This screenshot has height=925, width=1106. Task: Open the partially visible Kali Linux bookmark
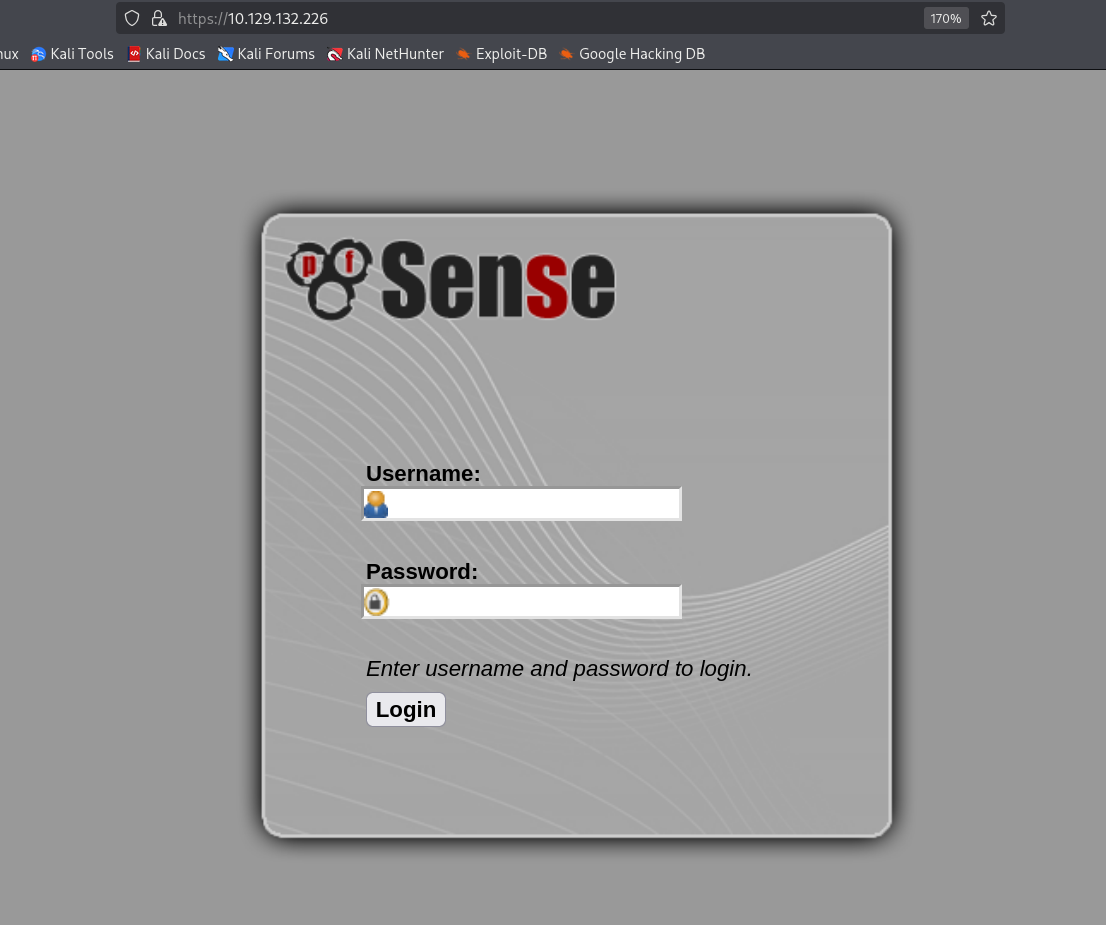(9, 54)
